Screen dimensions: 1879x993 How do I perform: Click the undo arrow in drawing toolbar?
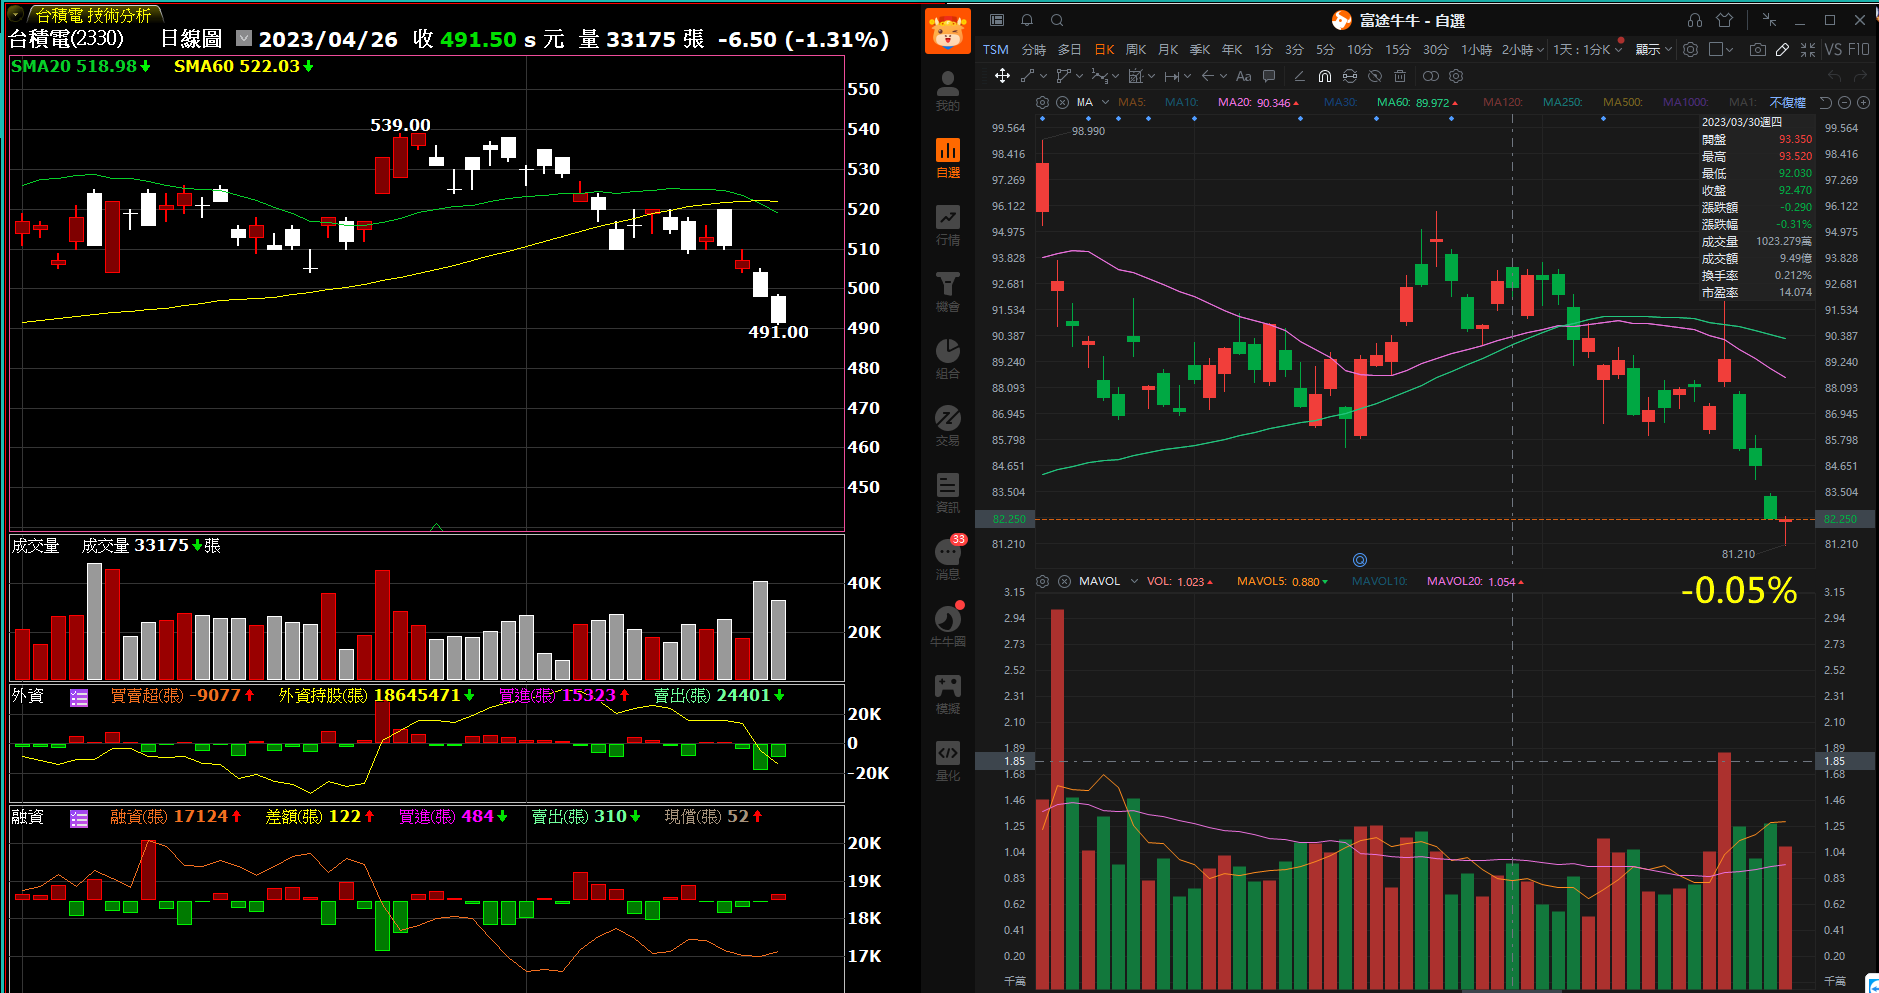click(x=1834, y=76)
